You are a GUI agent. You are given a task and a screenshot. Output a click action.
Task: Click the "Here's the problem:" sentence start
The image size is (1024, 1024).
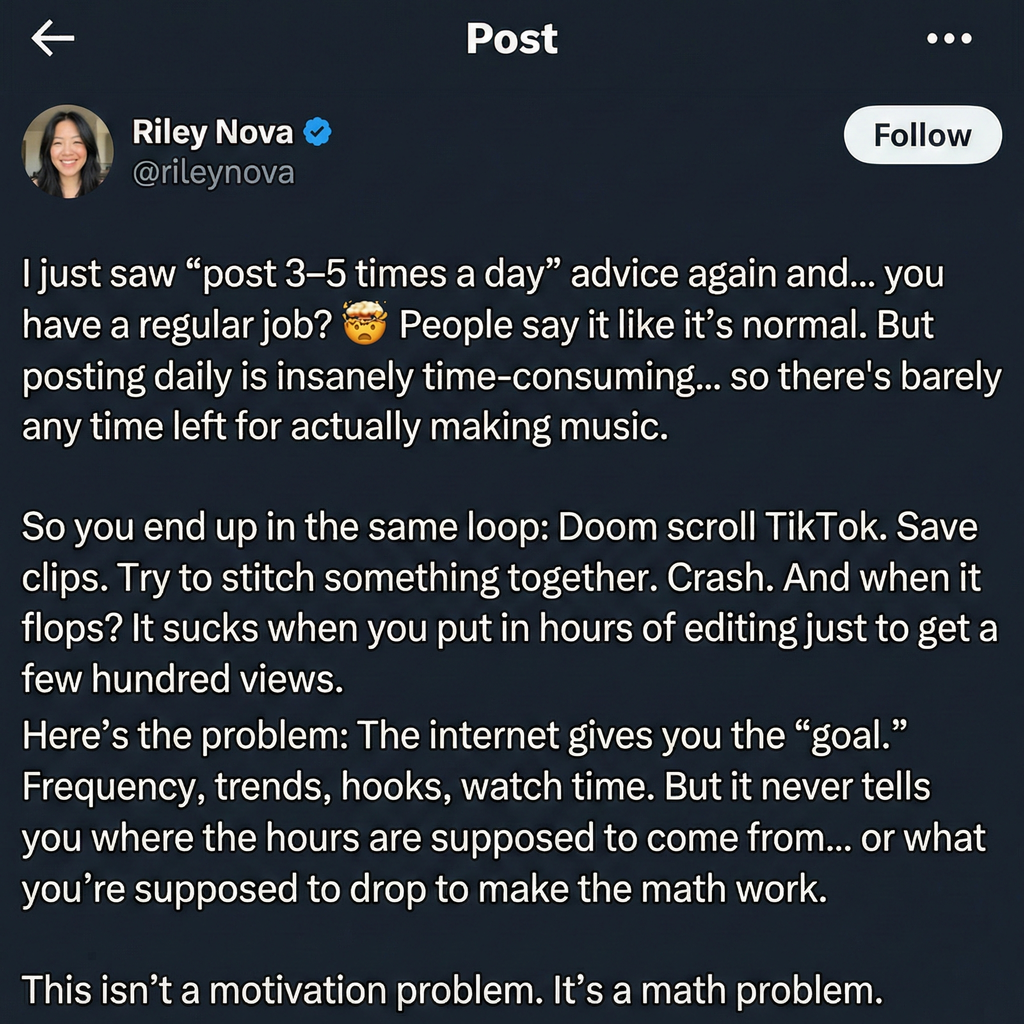tap(185, 736)
